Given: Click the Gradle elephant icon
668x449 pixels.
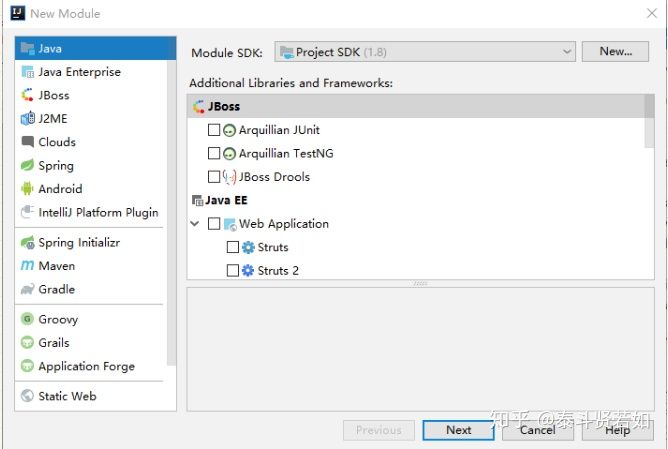Looking at the screenshot, I should (27, 289).
